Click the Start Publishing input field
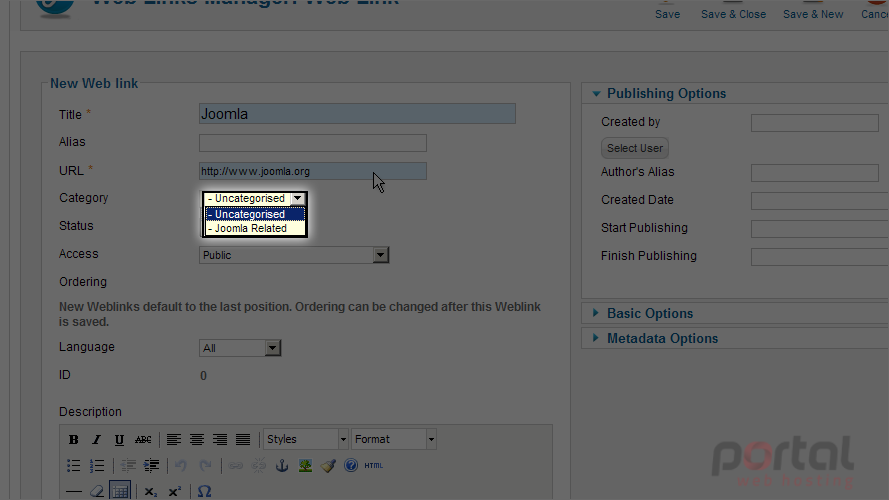The height and width of the screenshot is (500, 889). coord(820,229)
